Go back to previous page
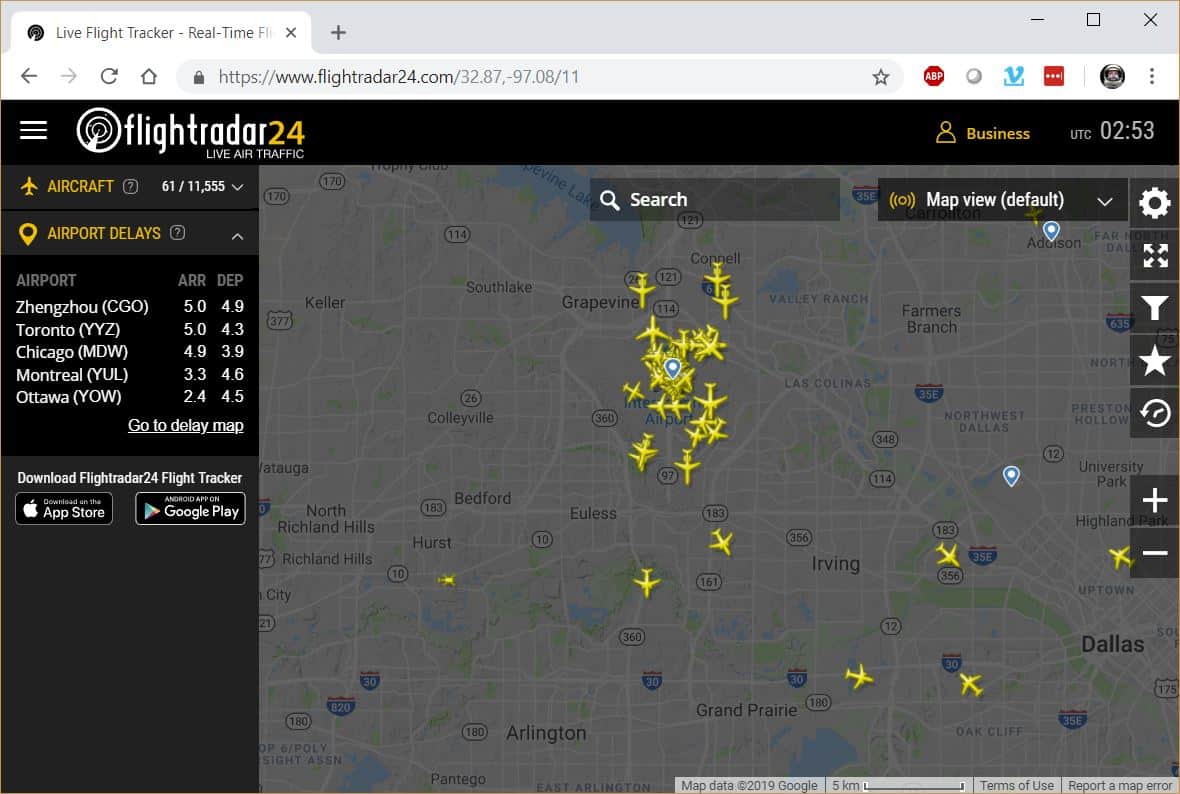This screenshot has height=794, width=1180. coord(29,76)
